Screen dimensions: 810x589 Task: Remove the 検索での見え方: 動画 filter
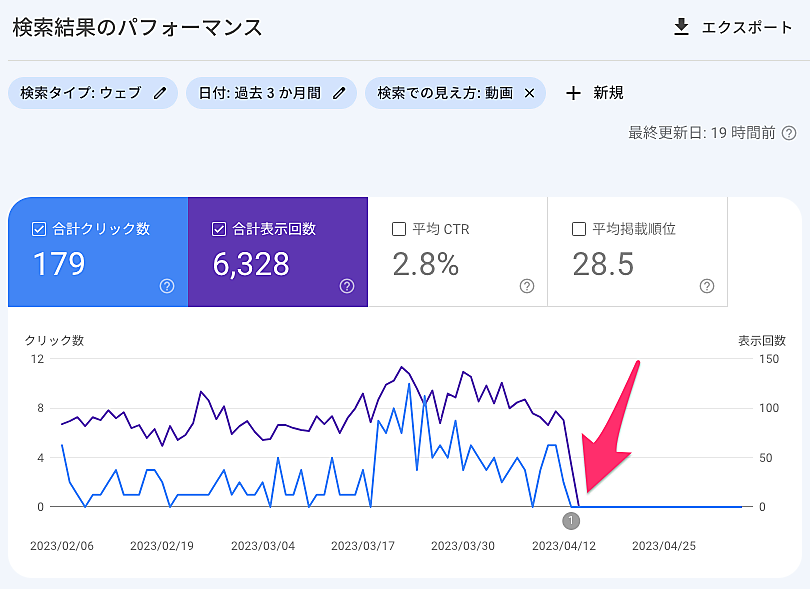pyautogui.click(x=529, y=93)
